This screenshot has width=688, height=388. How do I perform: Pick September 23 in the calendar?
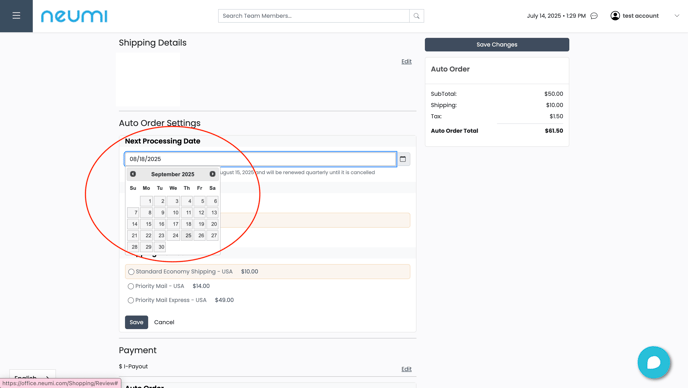[160, 235]
